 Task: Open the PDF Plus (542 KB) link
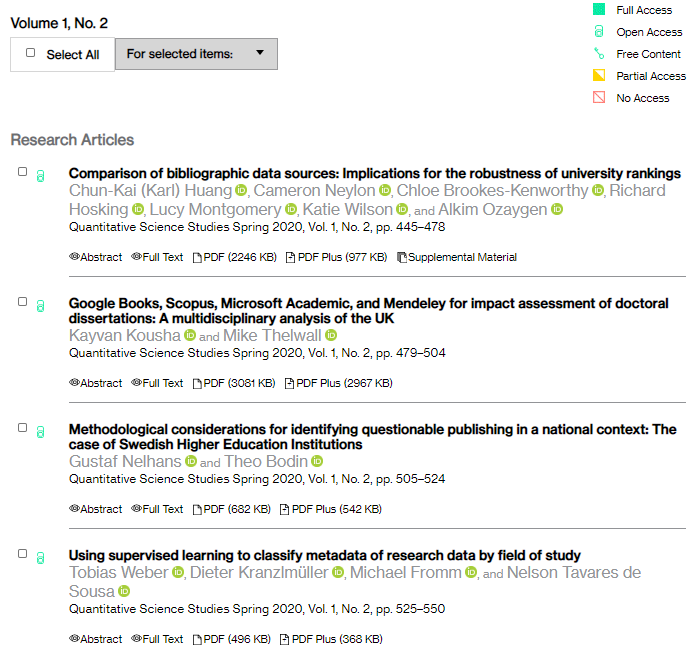331,509
